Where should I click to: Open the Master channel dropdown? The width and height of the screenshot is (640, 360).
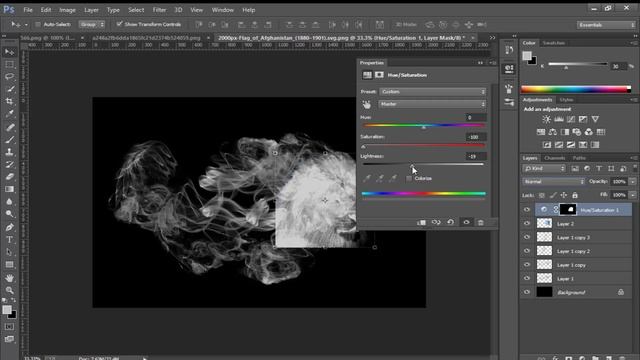click(433, 104)
